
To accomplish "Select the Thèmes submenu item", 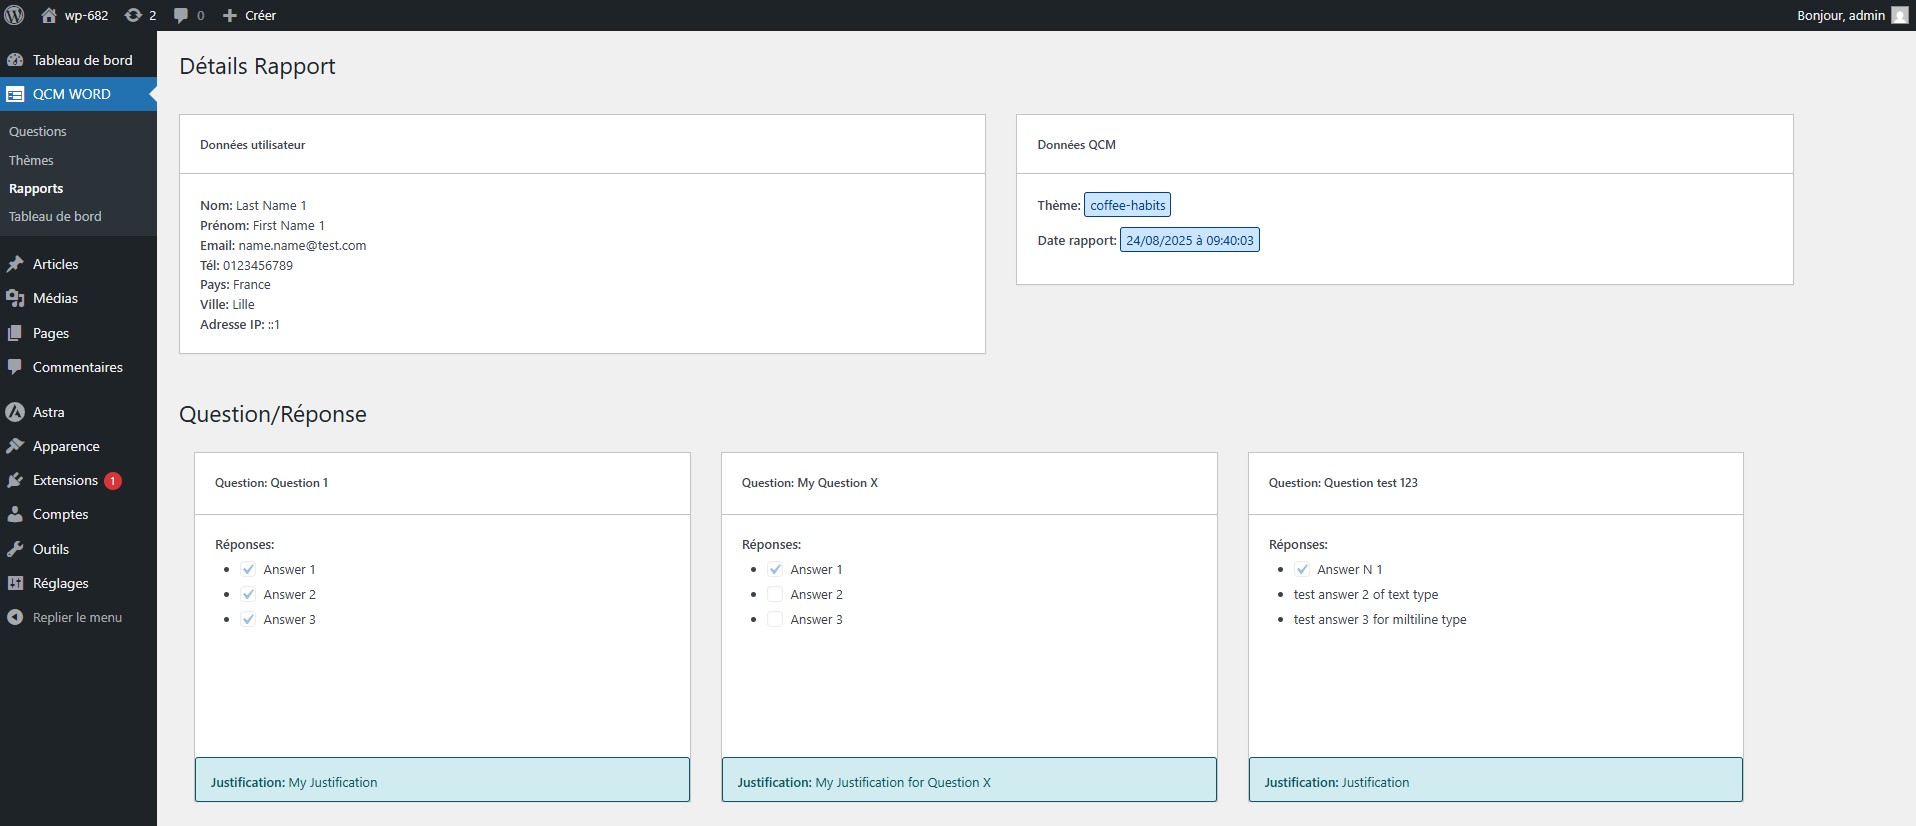I will [x=31, y=160].
